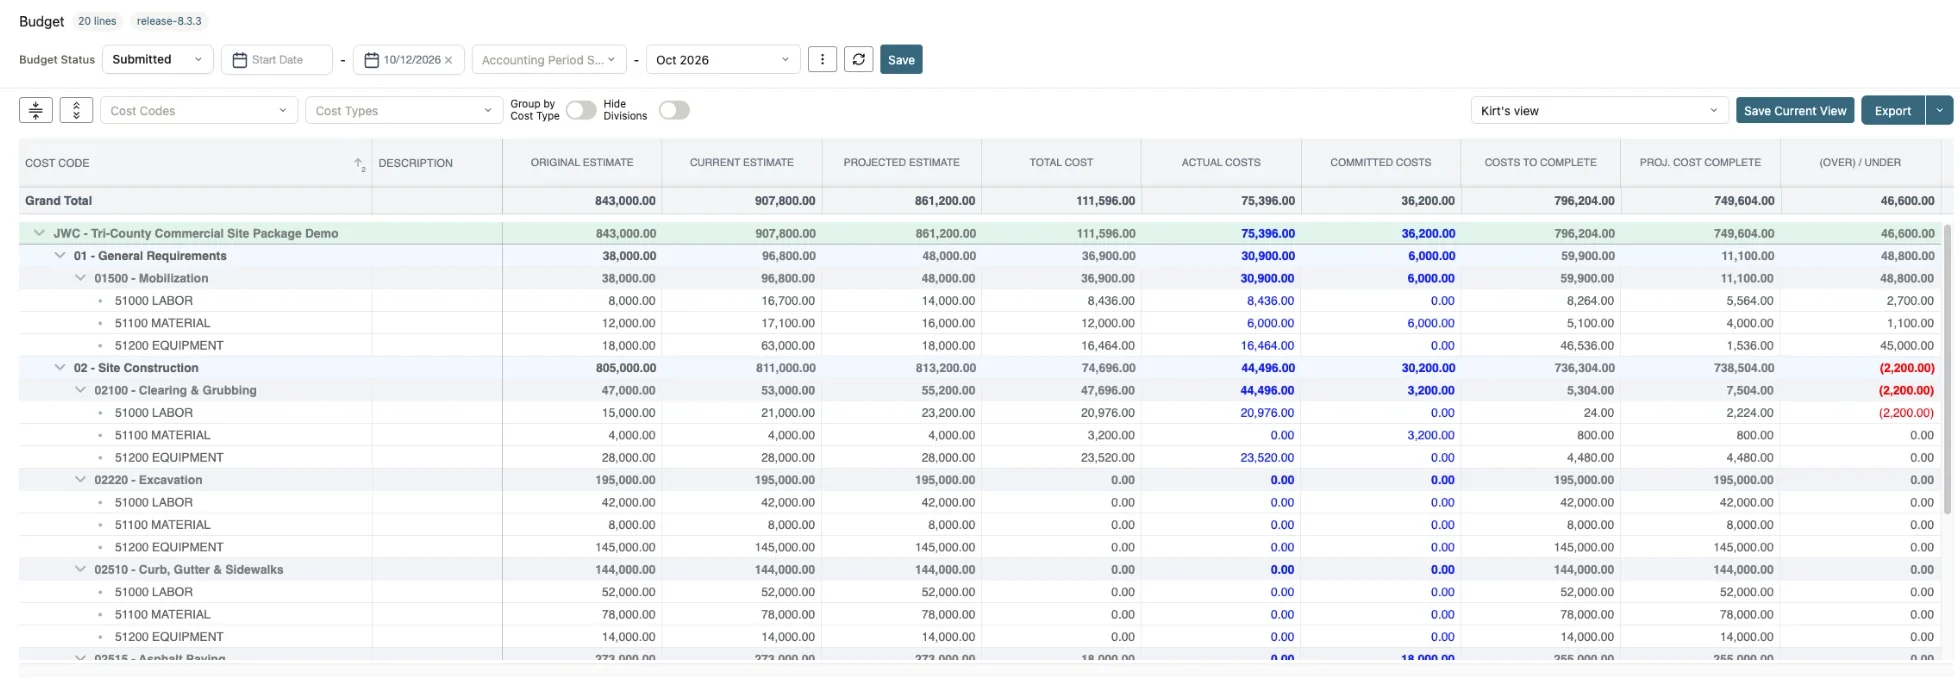The image size is (1960, 680).
Task: Open the 75,396.00 actual costs link in JWC row
Action: (x=1268, y=233)
